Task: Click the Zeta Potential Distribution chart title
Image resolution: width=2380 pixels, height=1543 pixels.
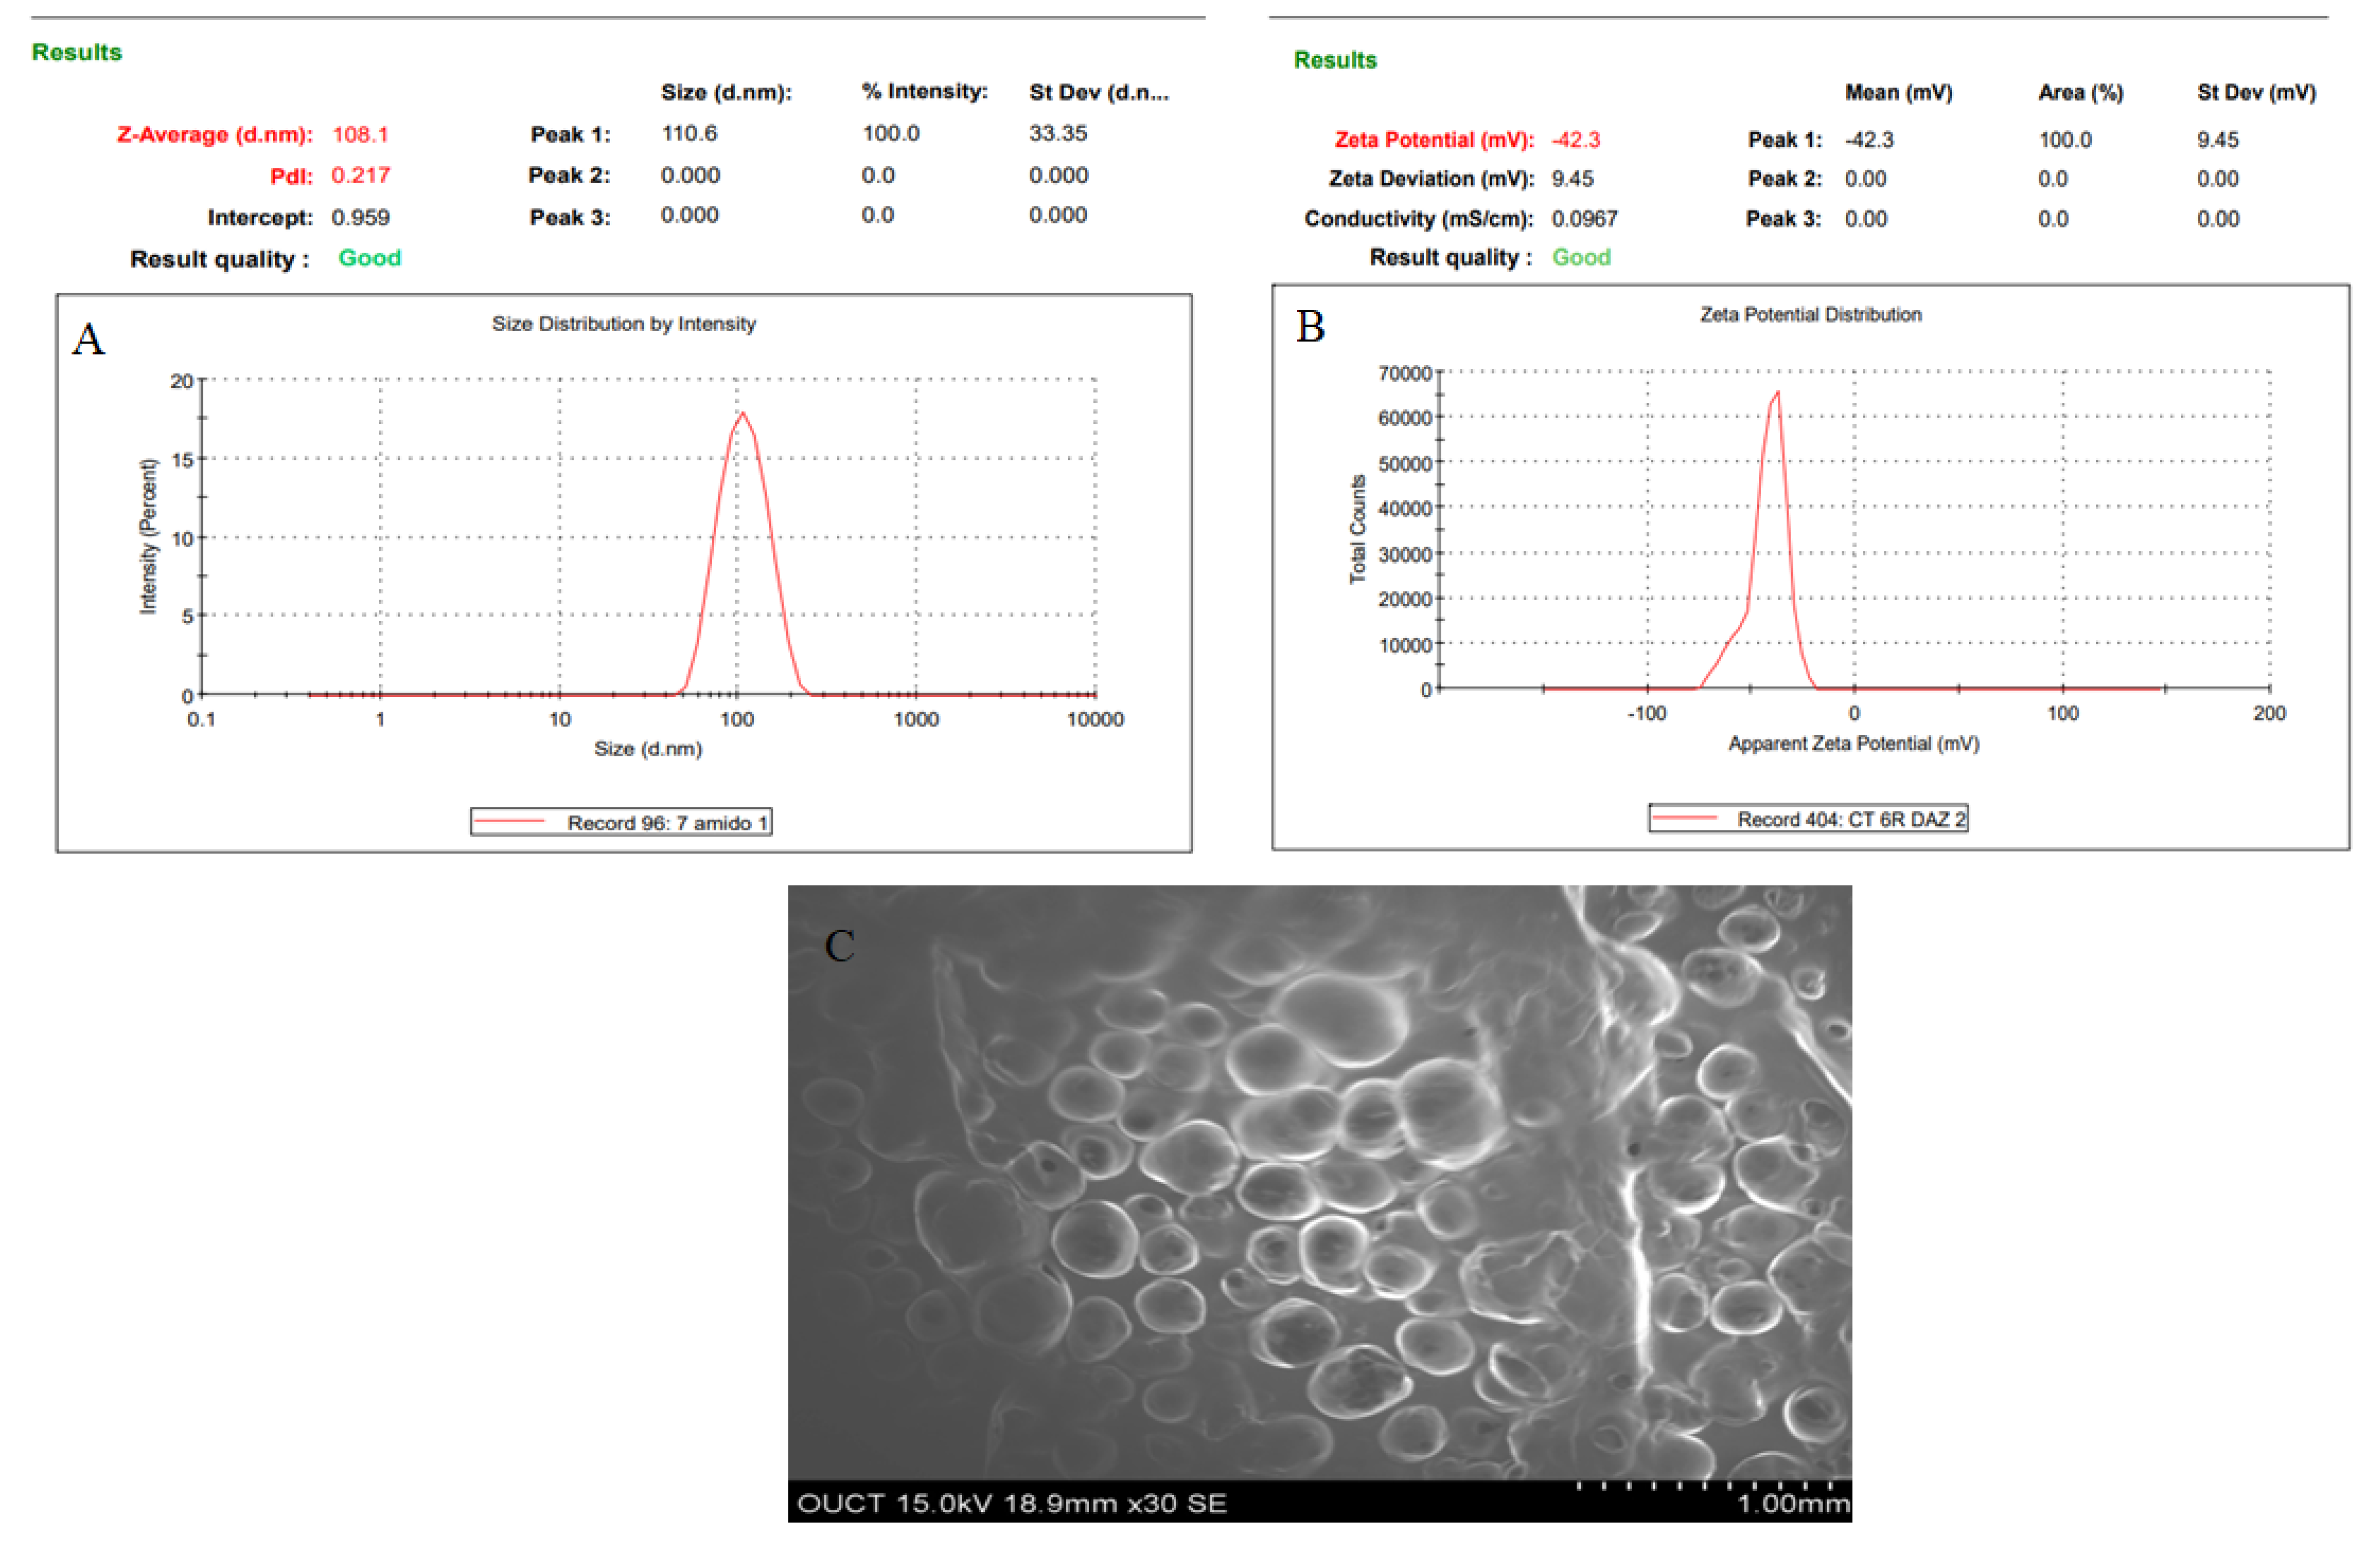Action: click(x=1810, y=313)
